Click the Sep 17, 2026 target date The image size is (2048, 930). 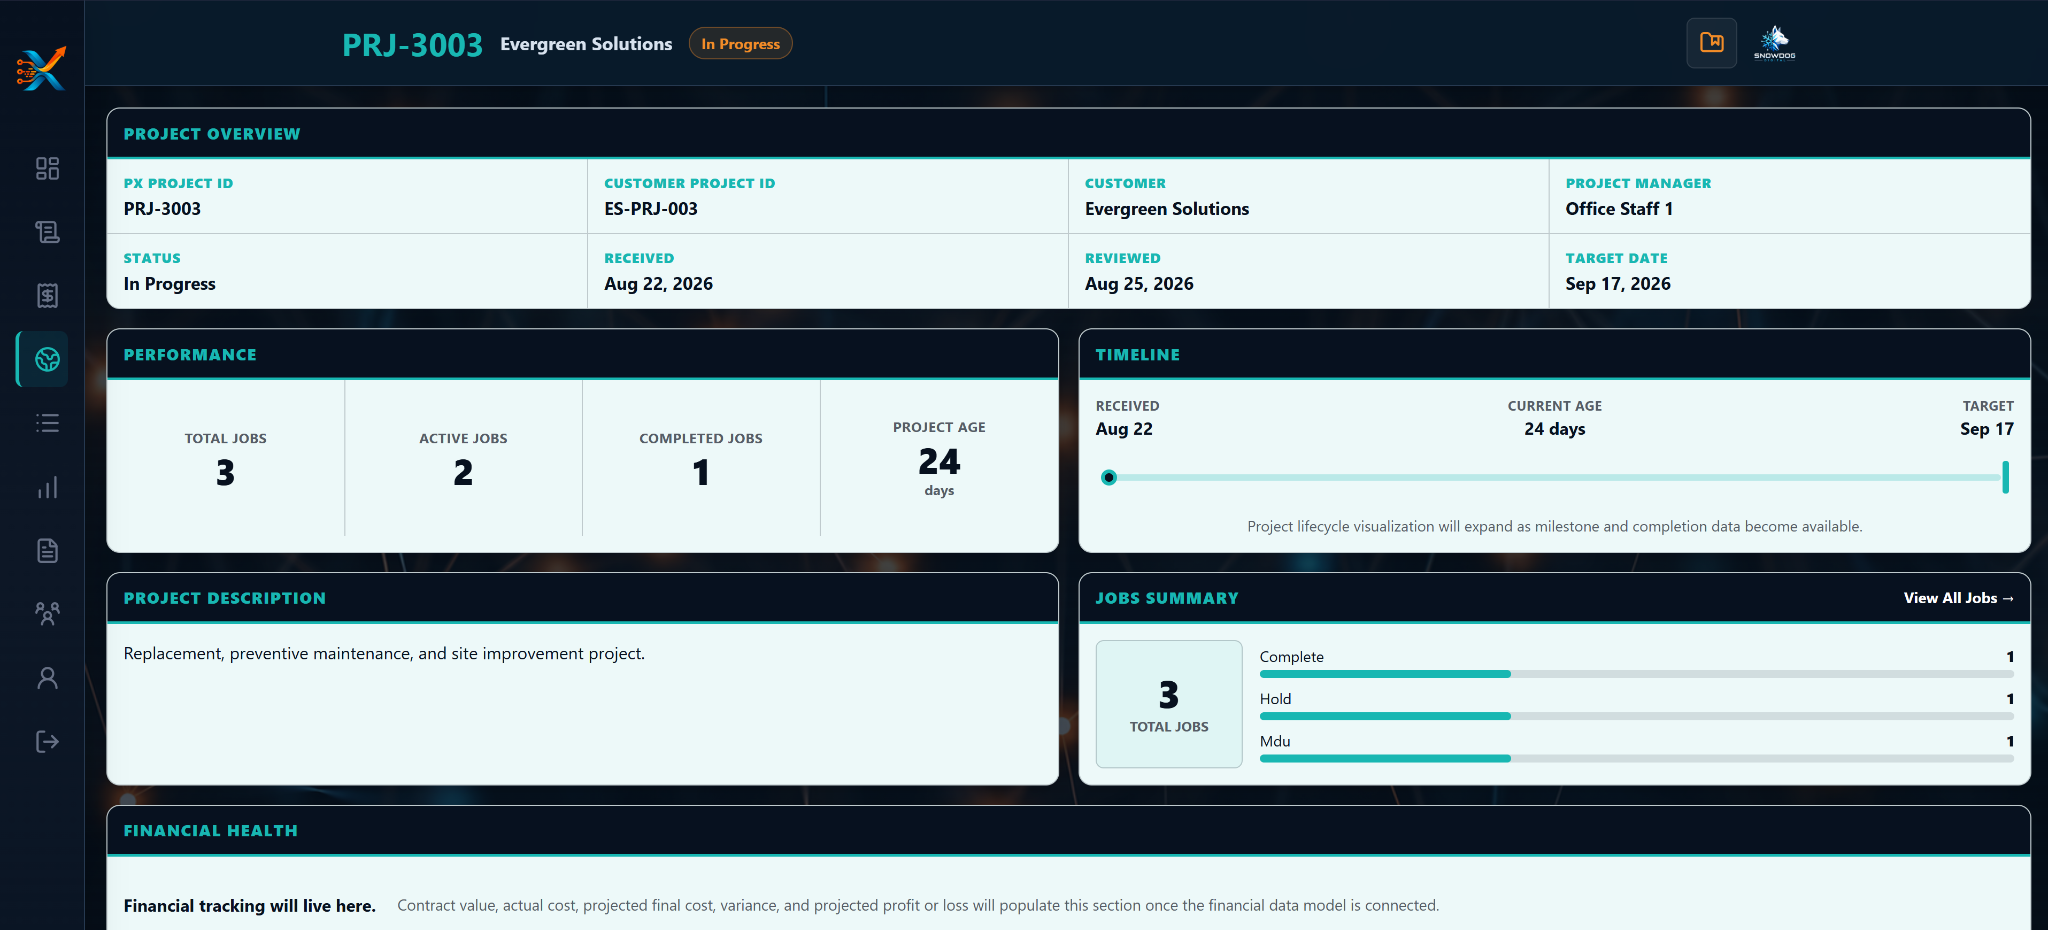tap(1618, 284)
